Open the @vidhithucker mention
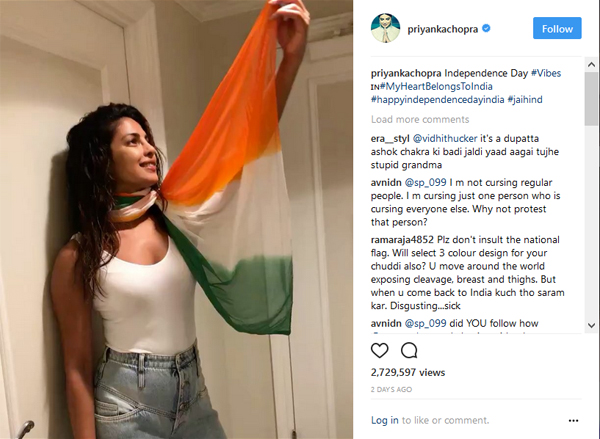Screen dimensions: 600x439 coord(445,139)
